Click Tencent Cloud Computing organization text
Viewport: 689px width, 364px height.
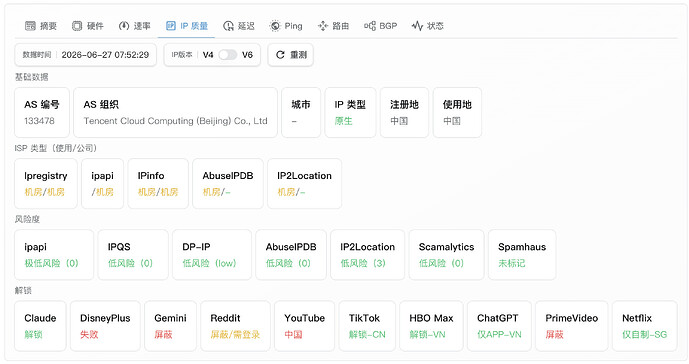tap(176, 121)
